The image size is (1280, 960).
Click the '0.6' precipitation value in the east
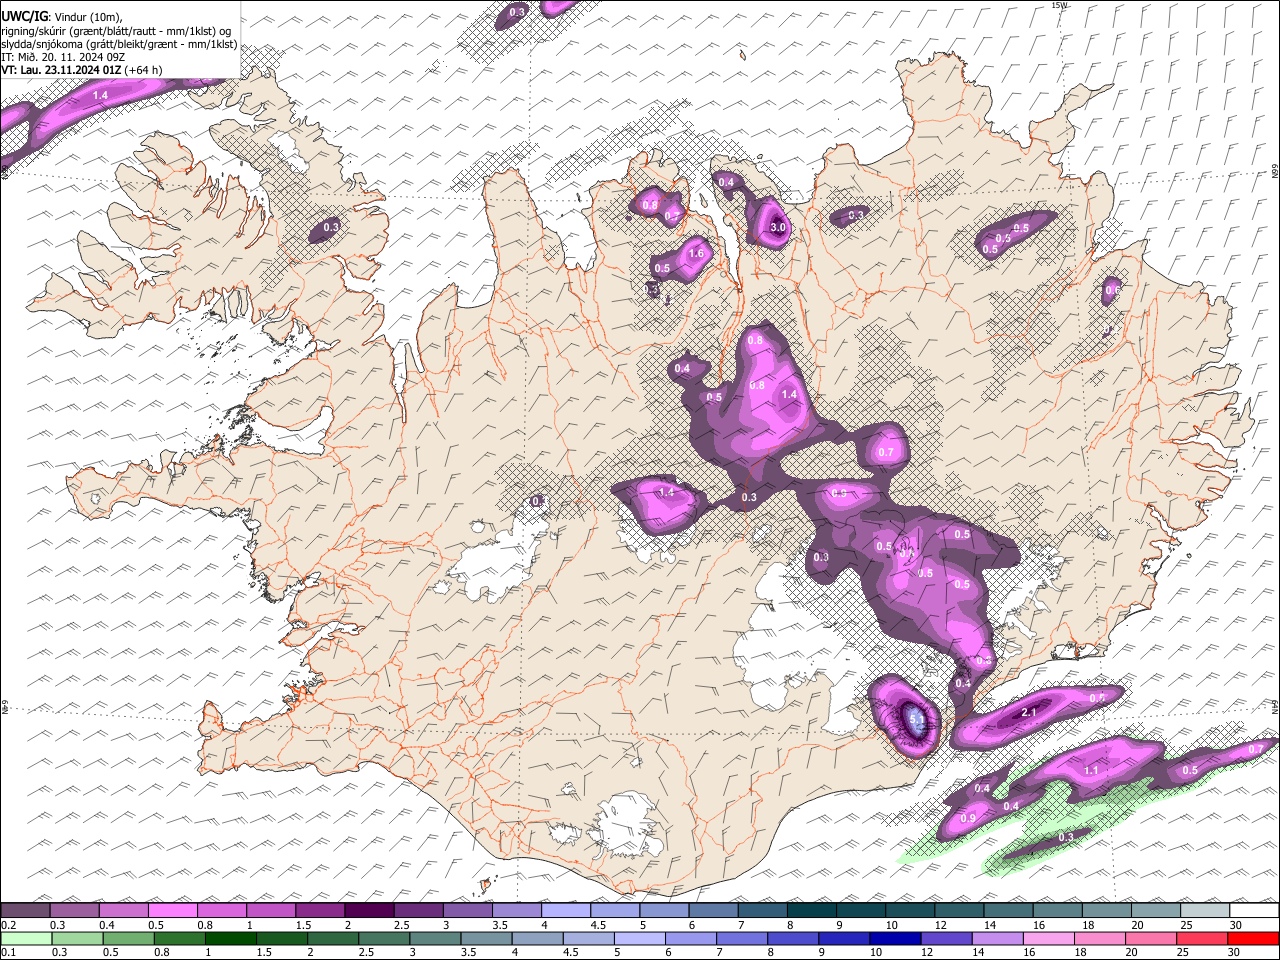pos(1112,289)
